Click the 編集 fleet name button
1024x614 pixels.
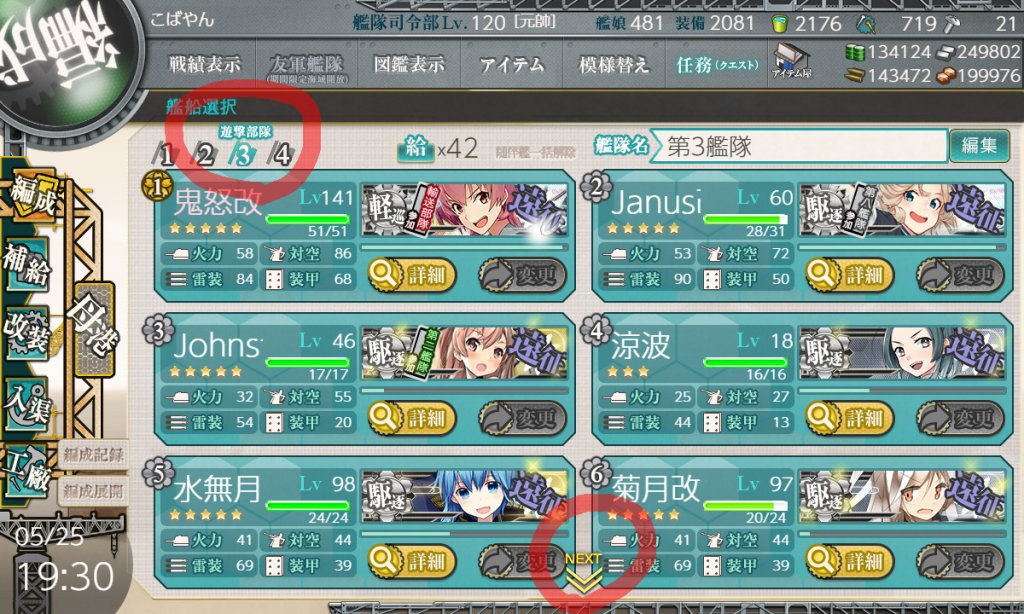(x=979, y=145)
